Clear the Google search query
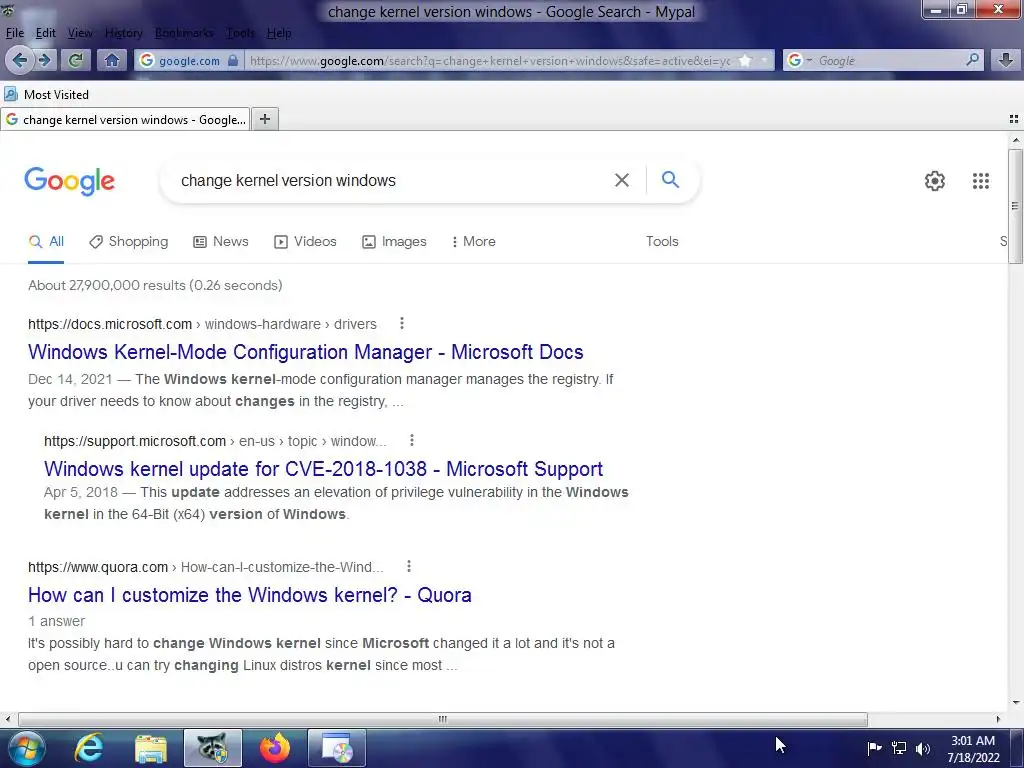The height and width of the screenshot is (768, 1024). (622, 180)
